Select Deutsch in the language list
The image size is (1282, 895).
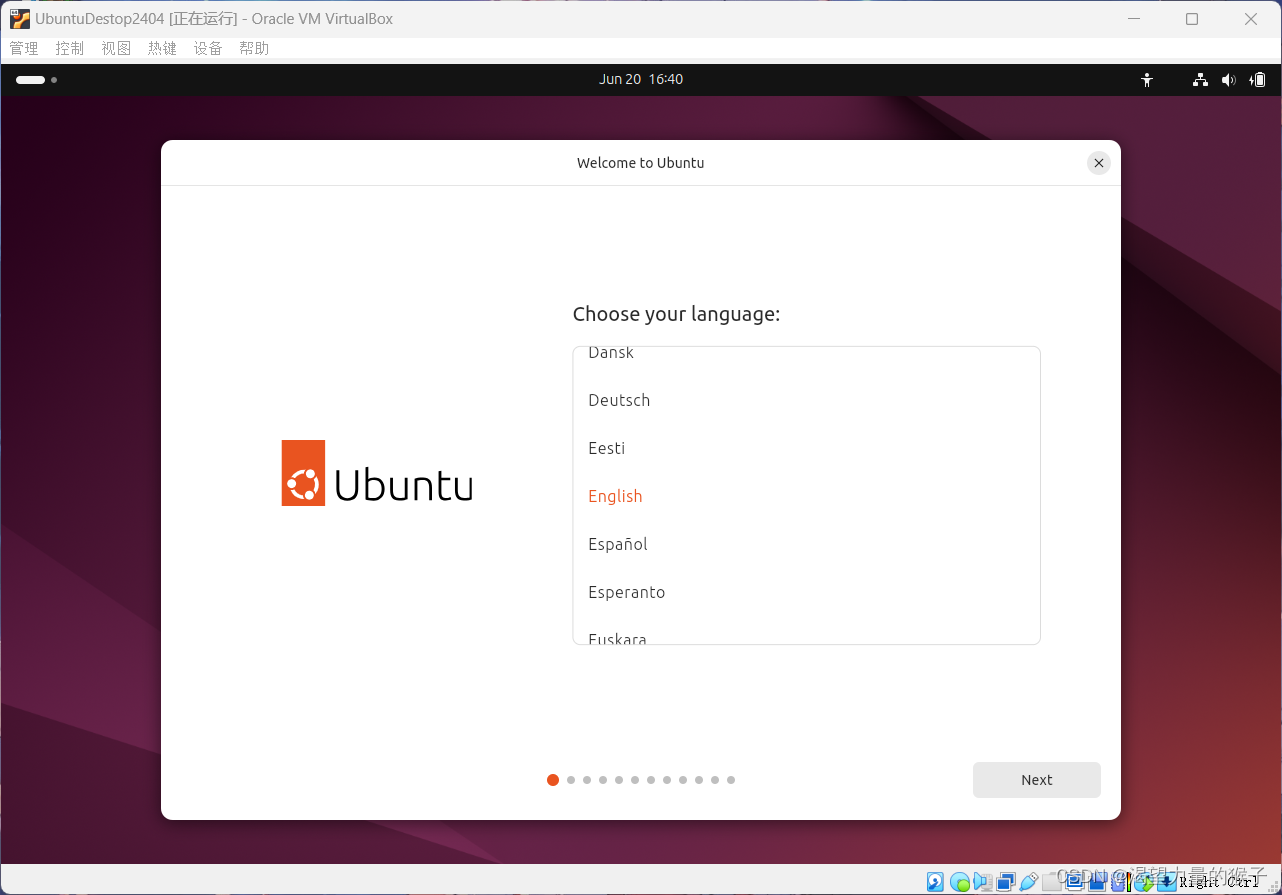pos(806,400)
